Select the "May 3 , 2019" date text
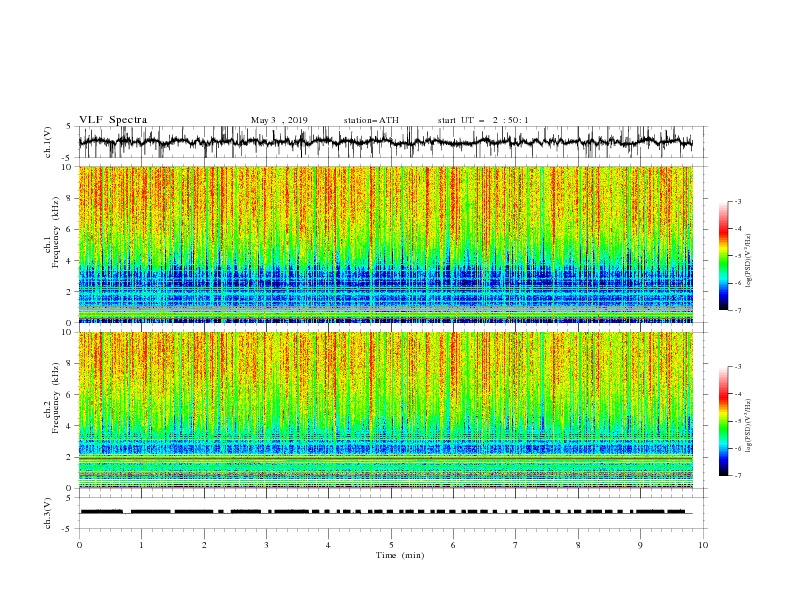 279,120
